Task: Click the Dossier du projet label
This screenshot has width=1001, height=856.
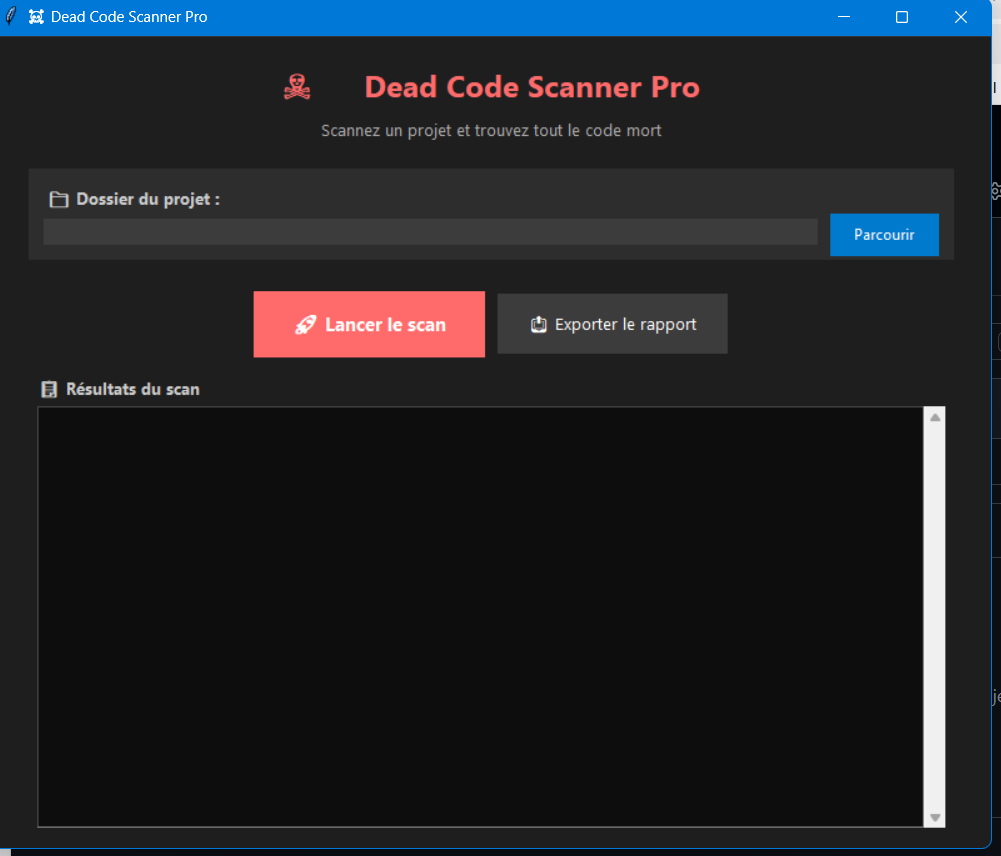Action: point(148,199)
